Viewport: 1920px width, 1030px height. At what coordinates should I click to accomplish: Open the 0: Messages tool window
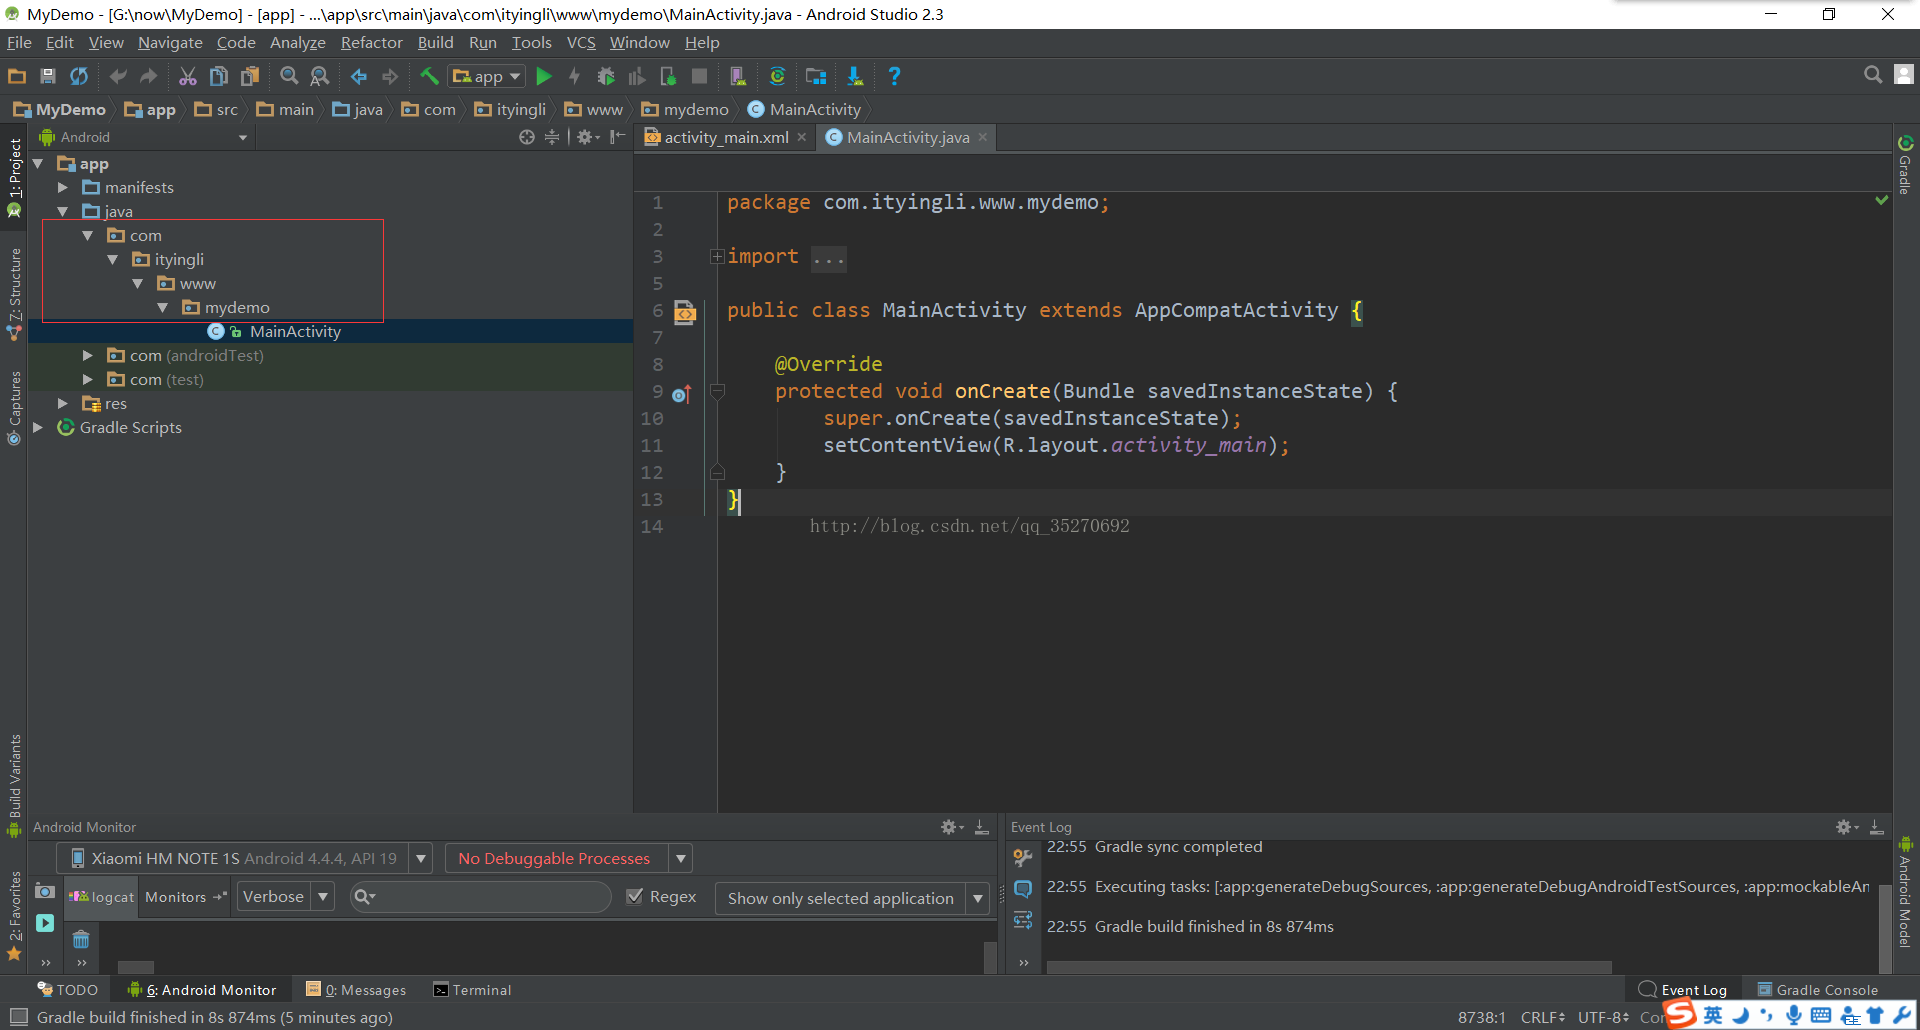coord(356,990)
